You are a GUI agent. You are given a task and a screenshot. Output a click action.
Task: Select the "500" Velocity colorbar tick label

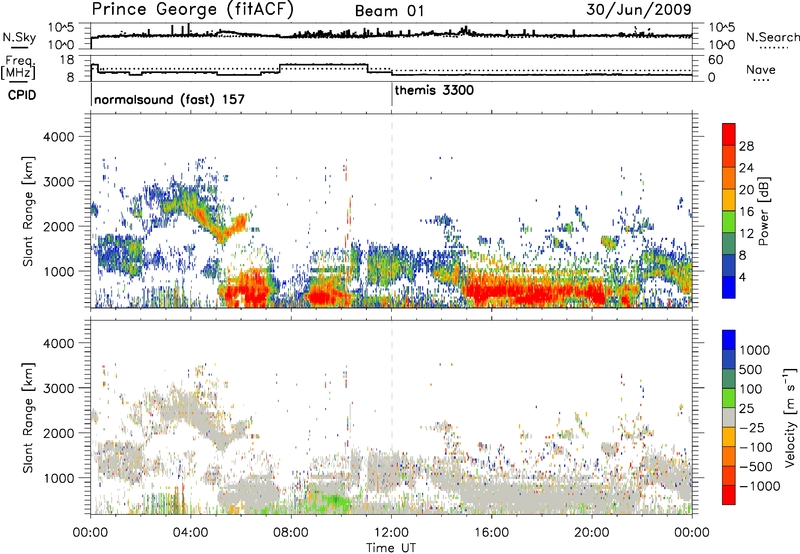[751, 369]
